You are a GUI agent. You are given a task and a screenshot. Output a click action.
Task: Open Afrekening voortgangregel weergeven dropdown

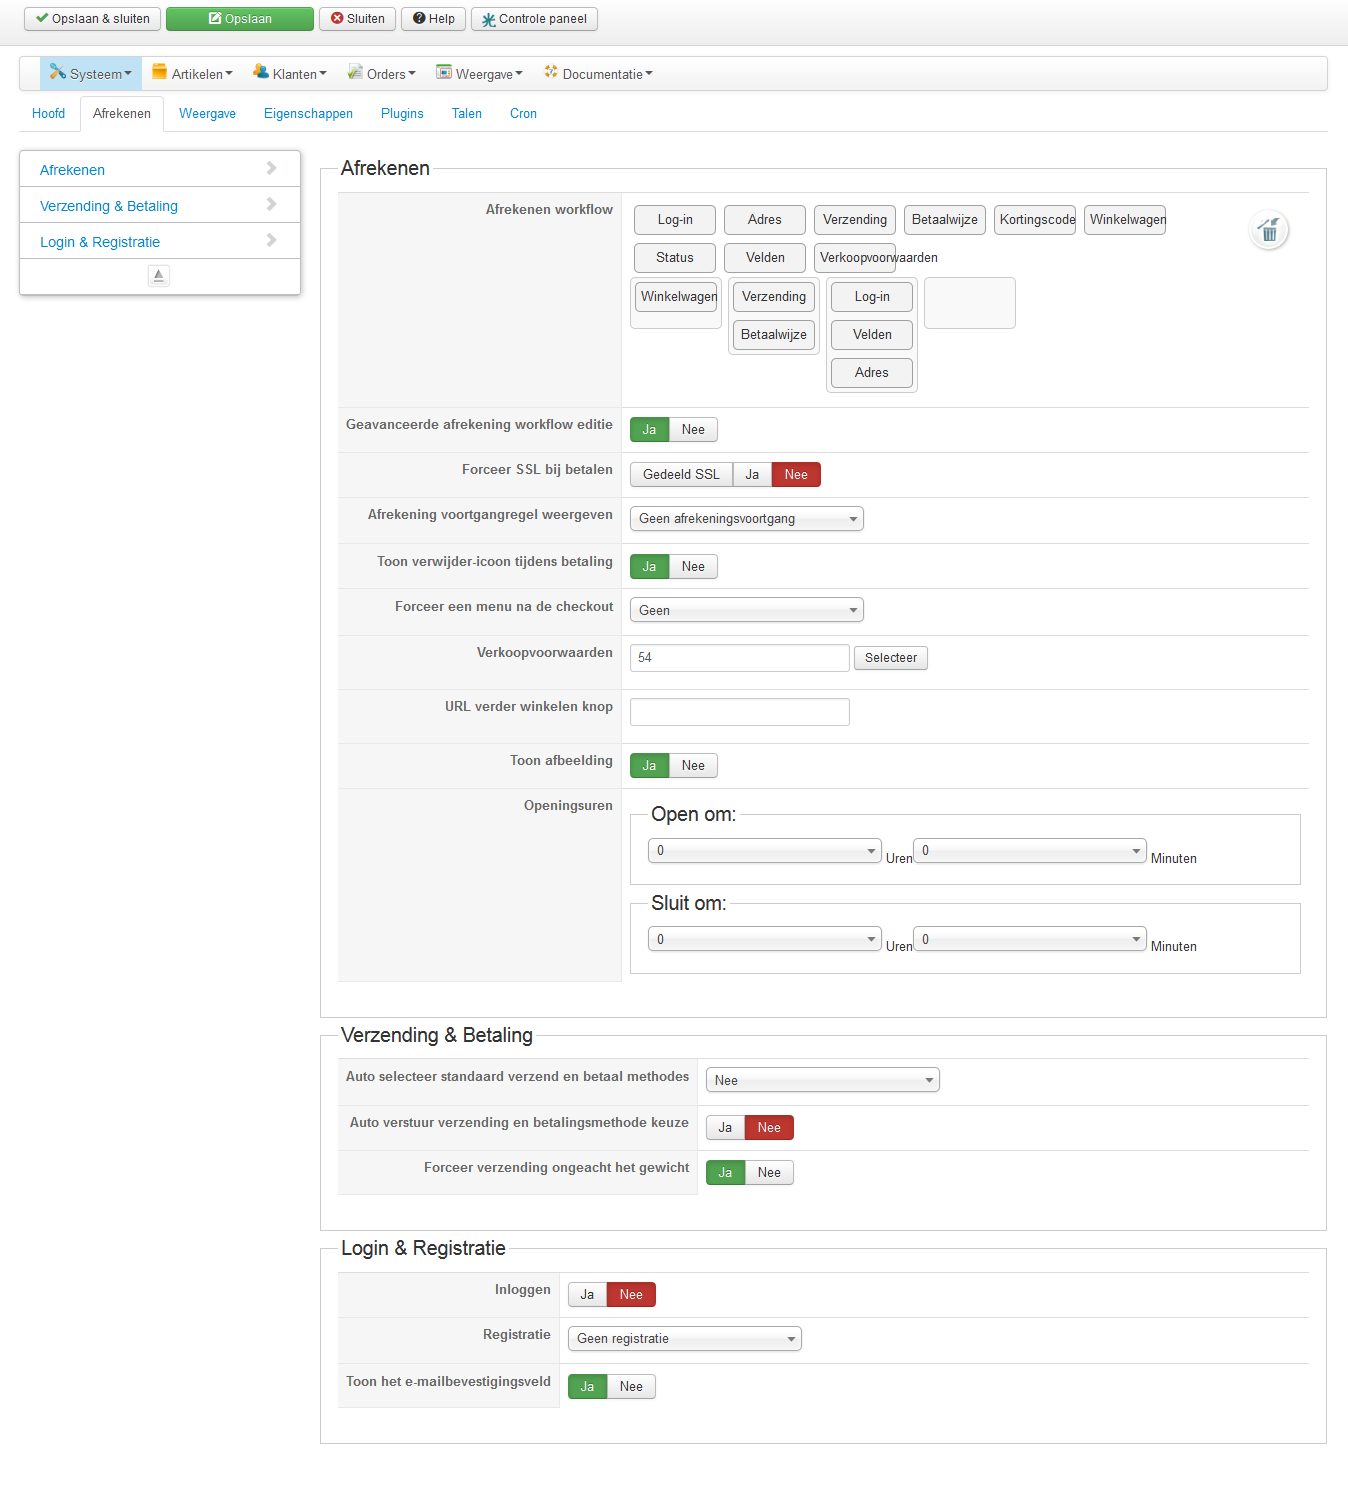click(747, 519)
